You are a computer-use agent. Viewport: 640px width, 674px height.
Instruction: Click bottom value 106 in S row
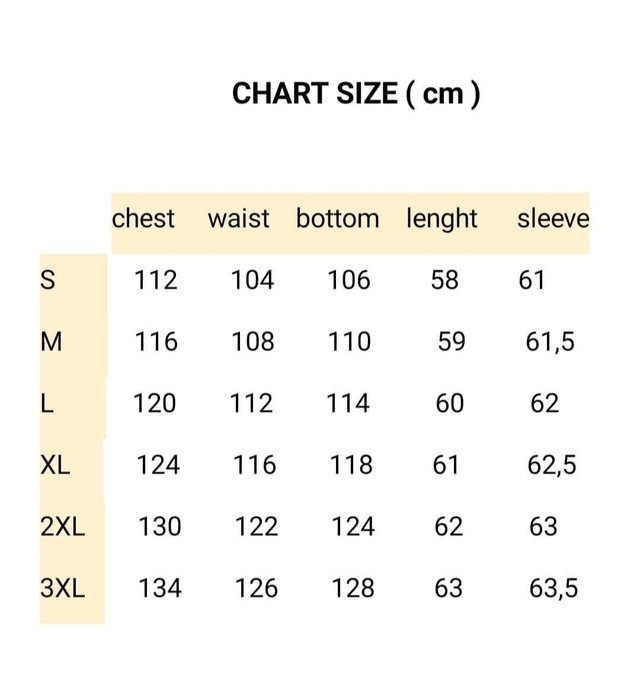point(349,280)
